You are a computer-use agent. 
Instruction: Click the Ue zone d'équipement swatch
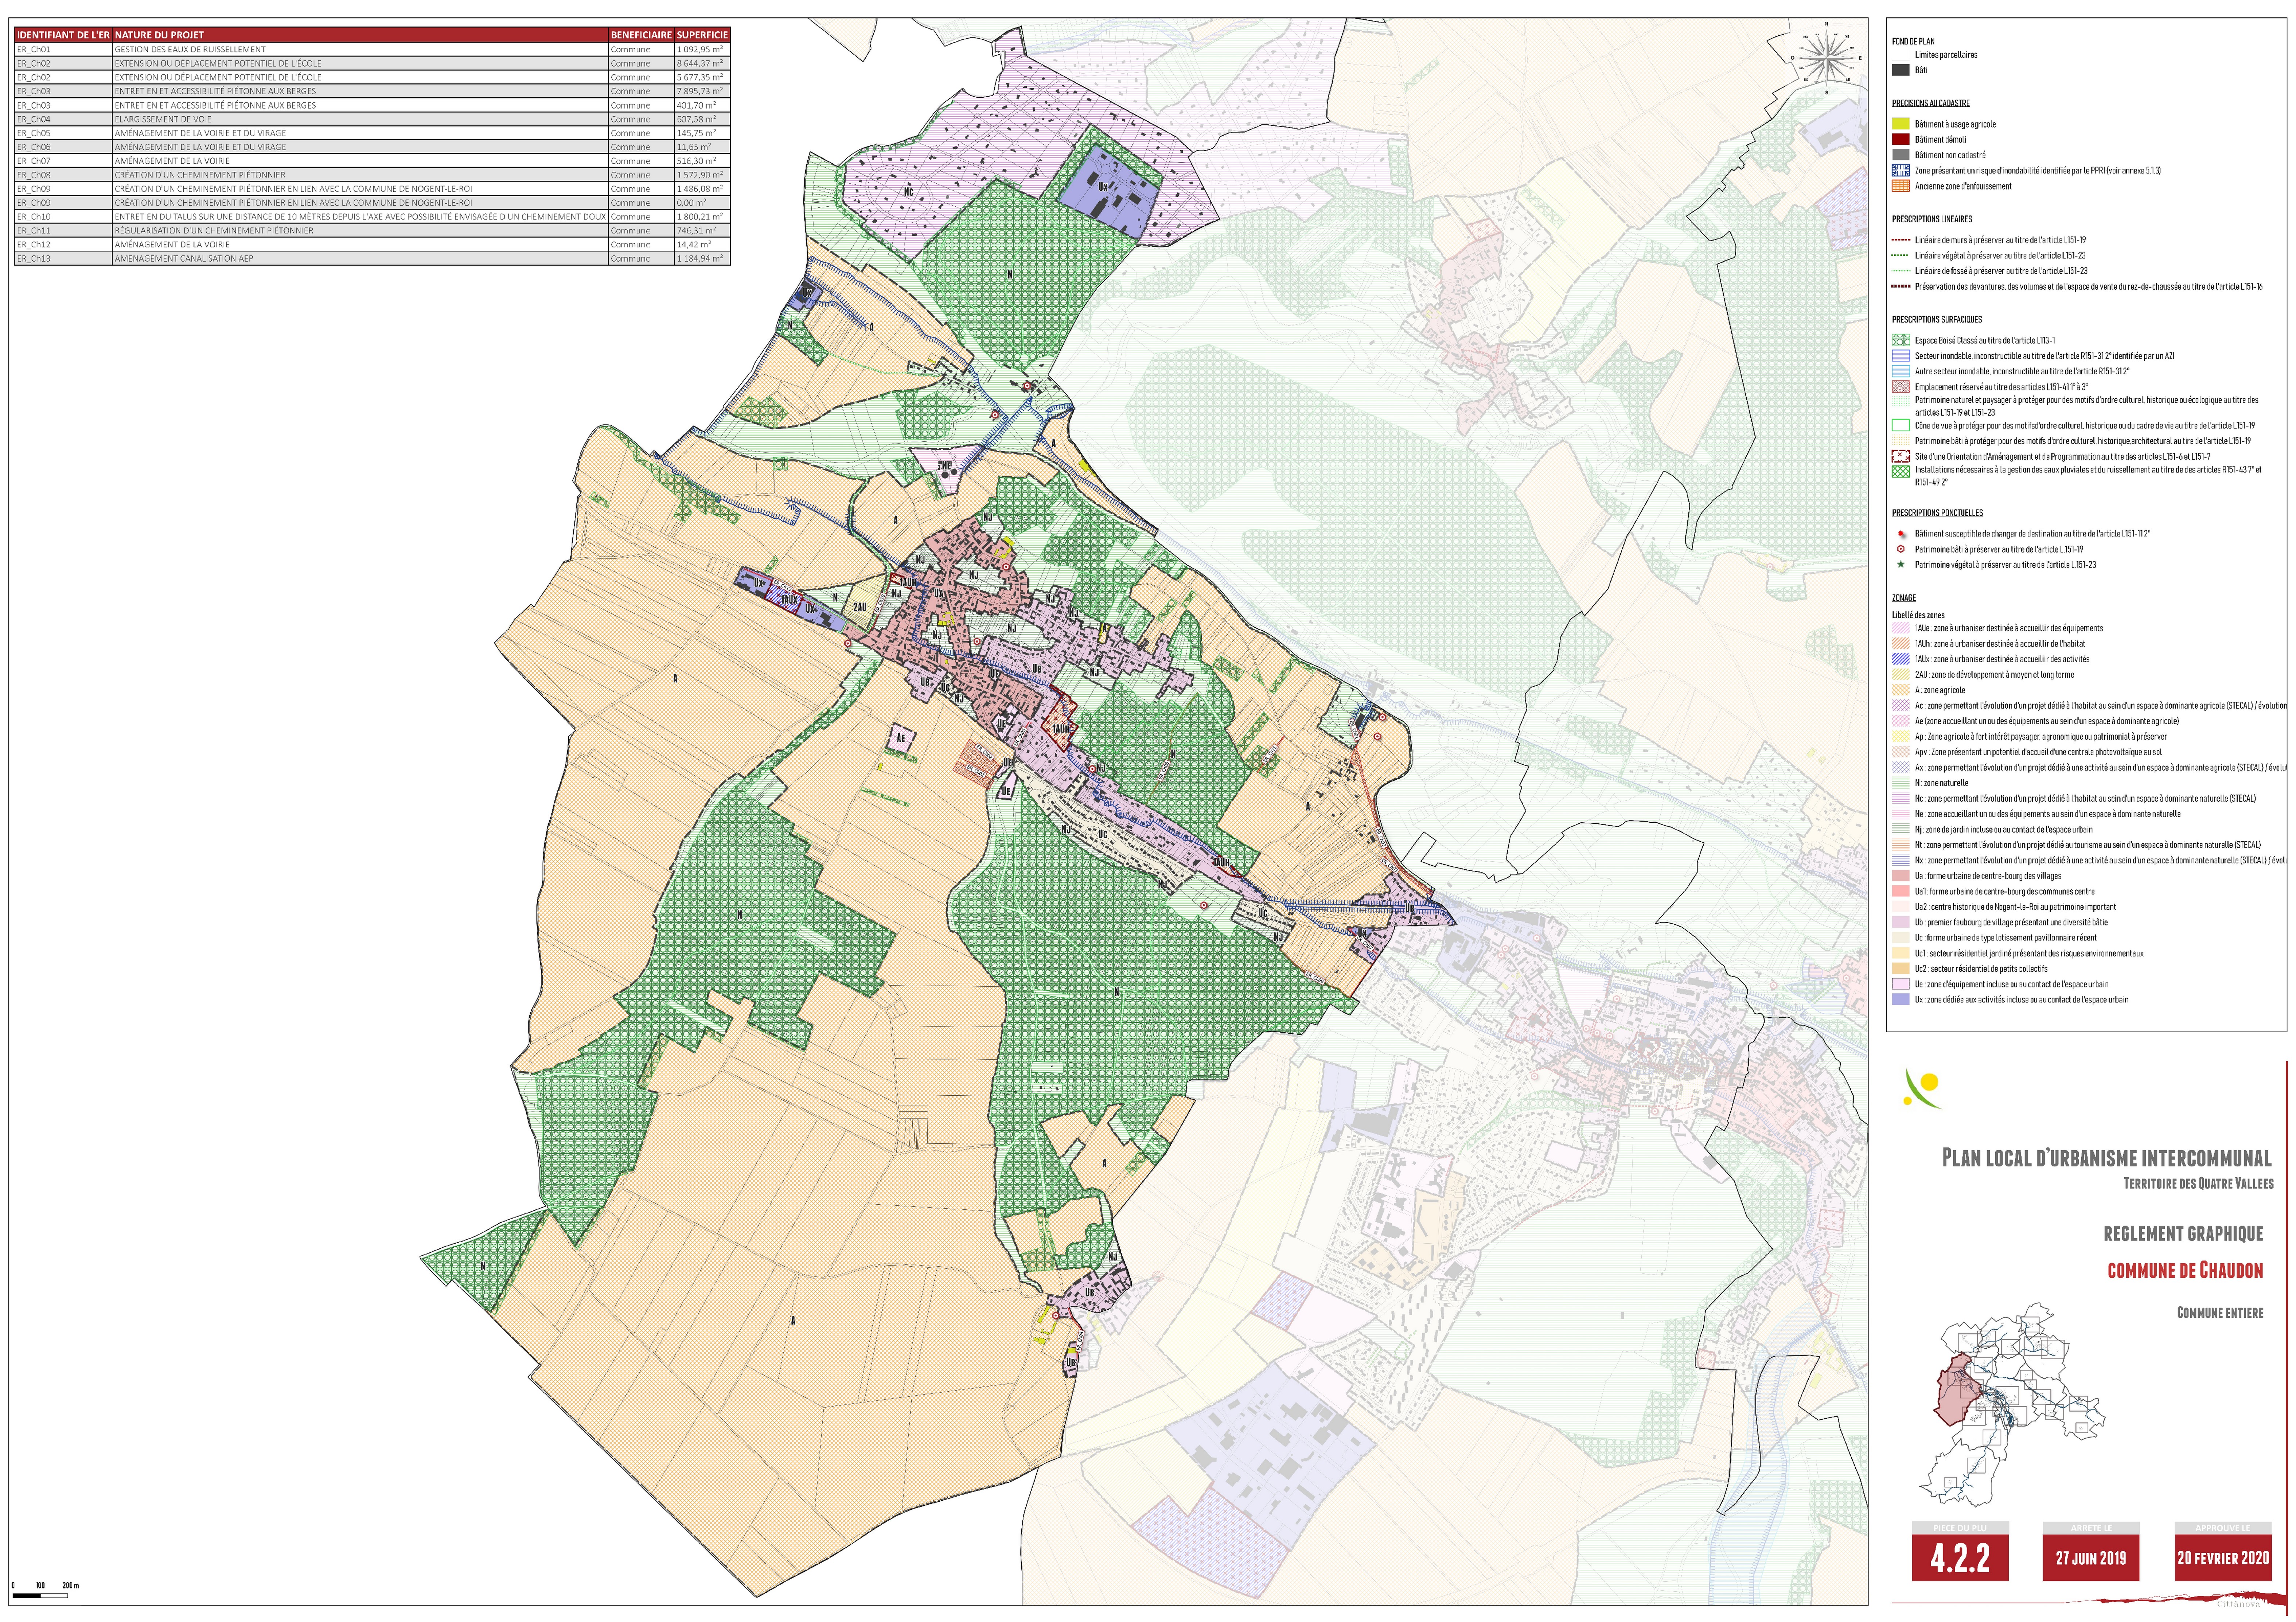tap(1901, 984)
